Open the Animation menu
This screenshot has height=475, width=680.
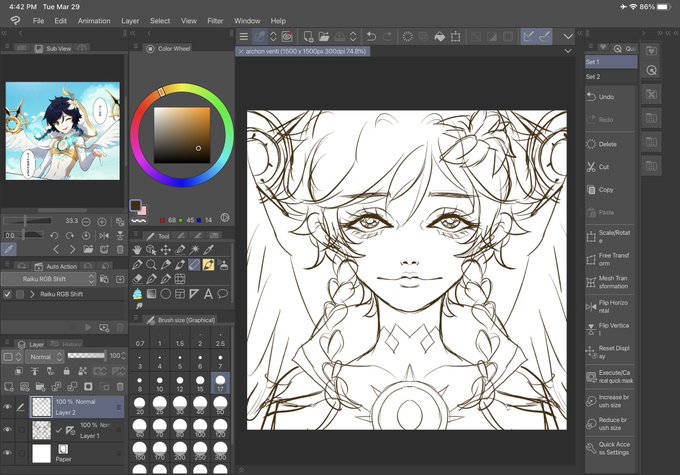pyautogui.click(x=94, y=21)
